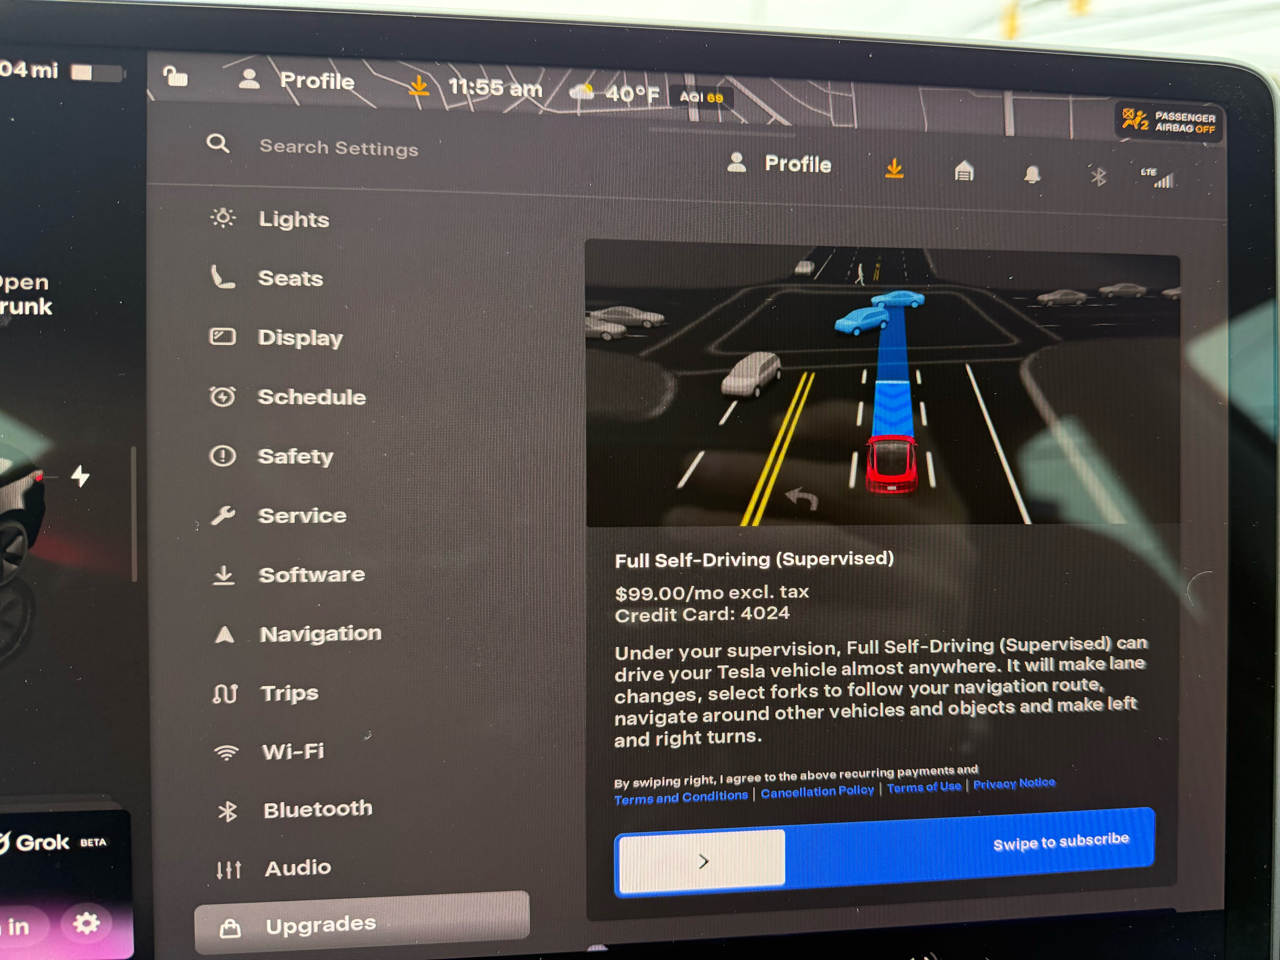
Task: Open the Profile account icon
Action: (x=737, y=163)
